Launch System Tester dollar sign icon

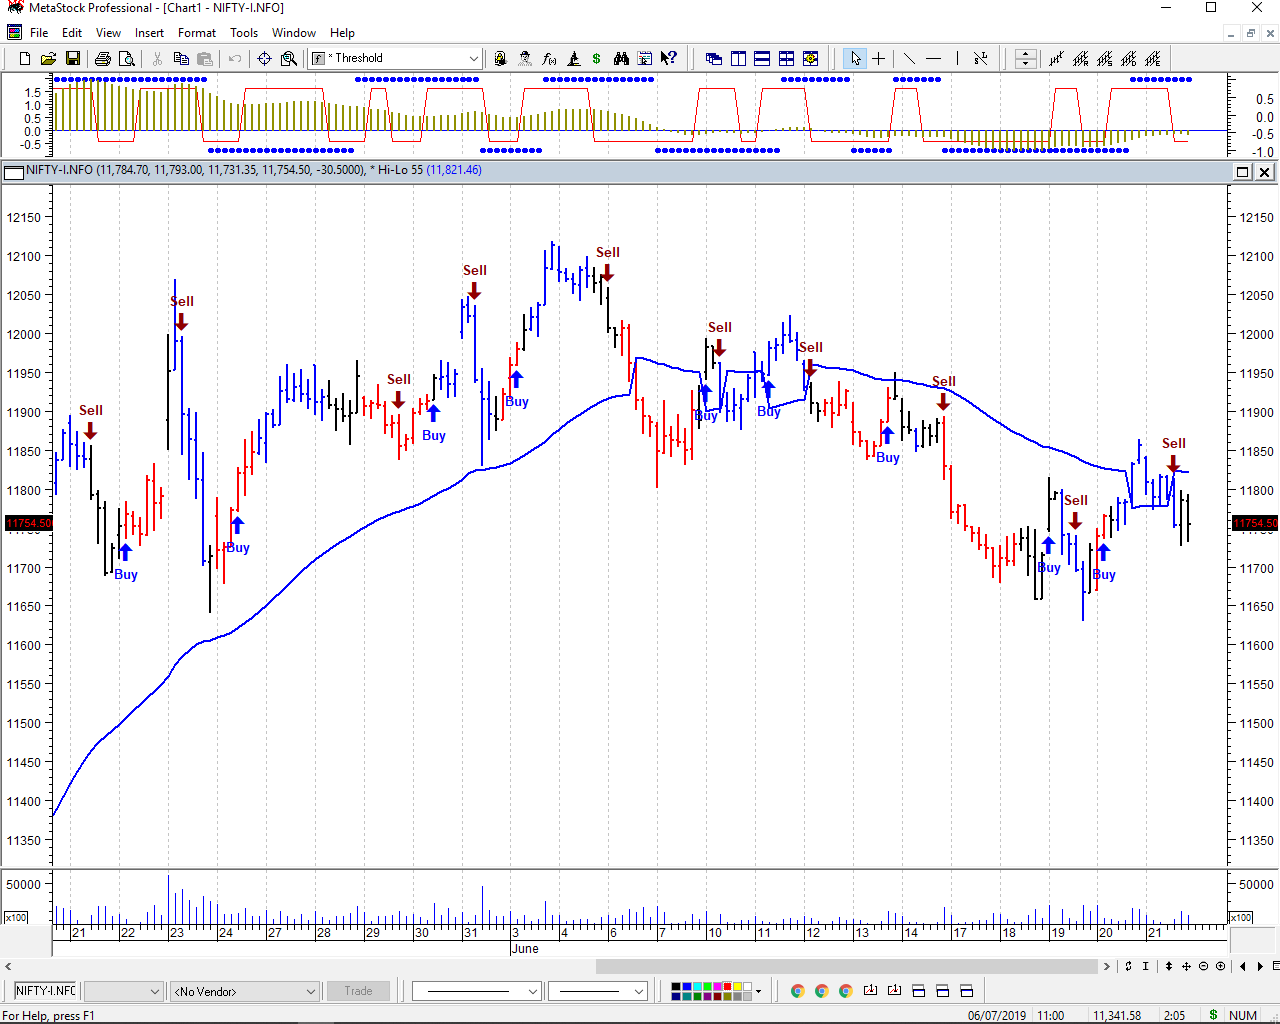(x=597, y=59)
